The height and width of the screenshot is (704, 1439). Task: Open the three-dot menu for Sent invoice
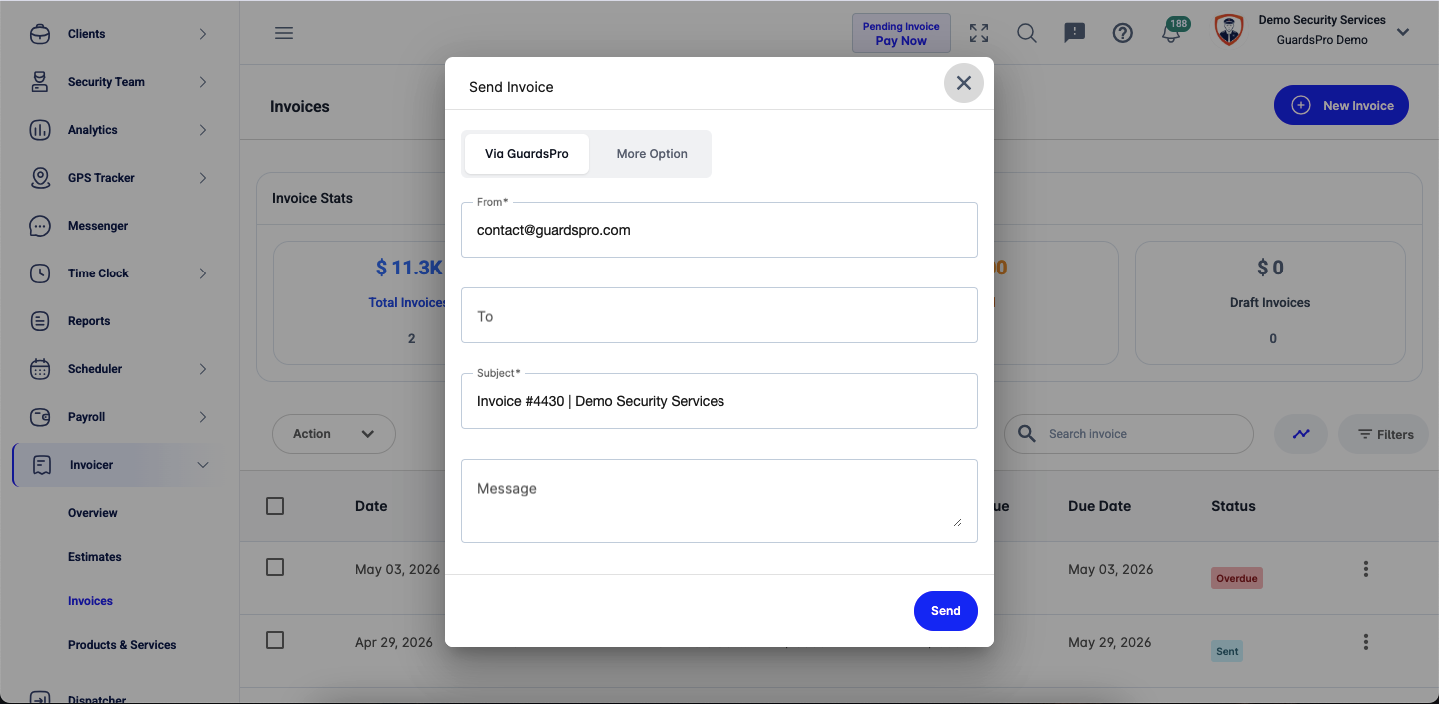(1366, 642)
